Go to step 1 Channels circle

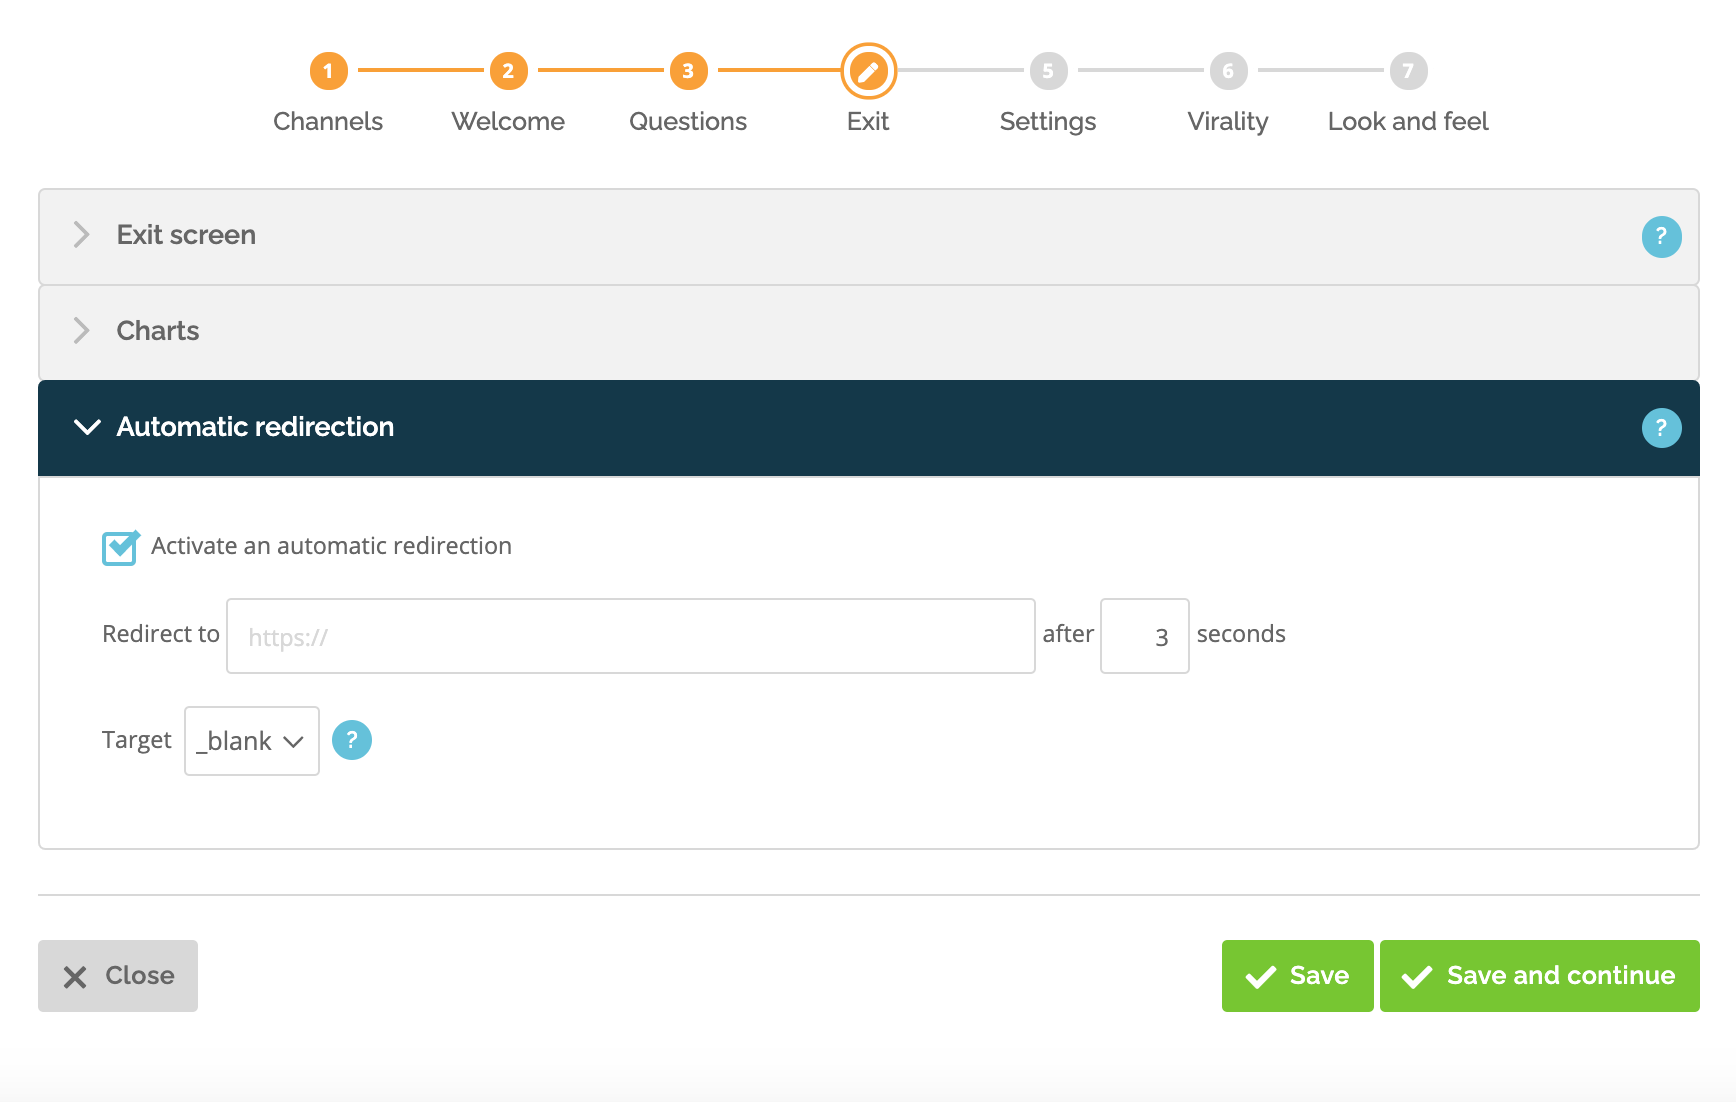point(328,71)
